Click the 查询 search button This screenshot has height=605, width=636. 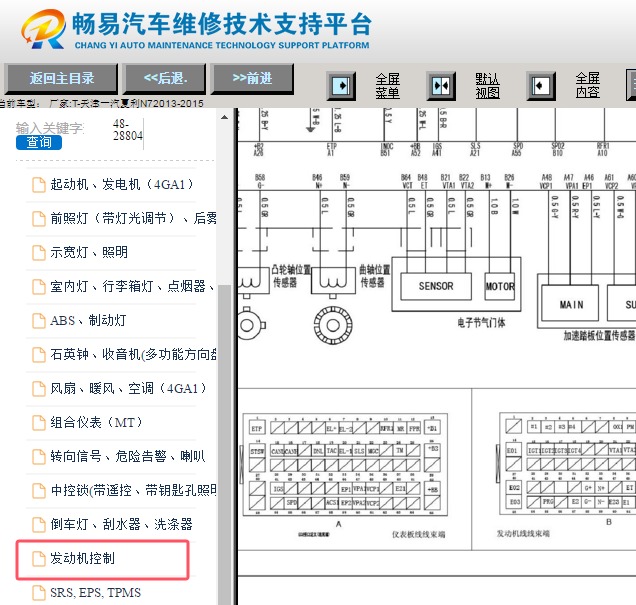[x=39, y=142]
